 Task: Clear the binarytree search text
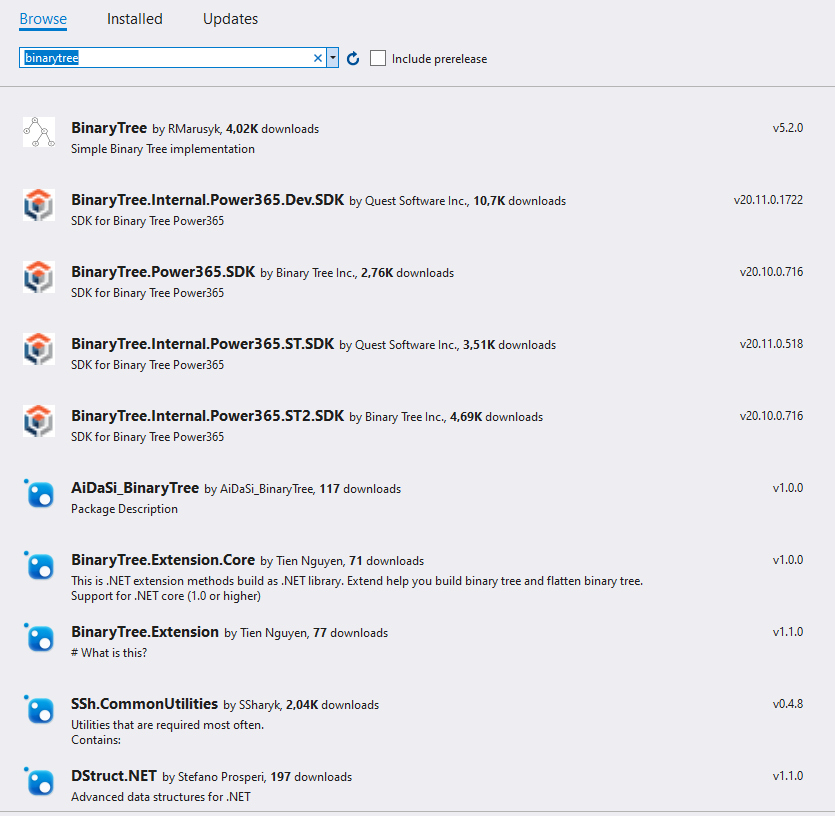[318, 58]
